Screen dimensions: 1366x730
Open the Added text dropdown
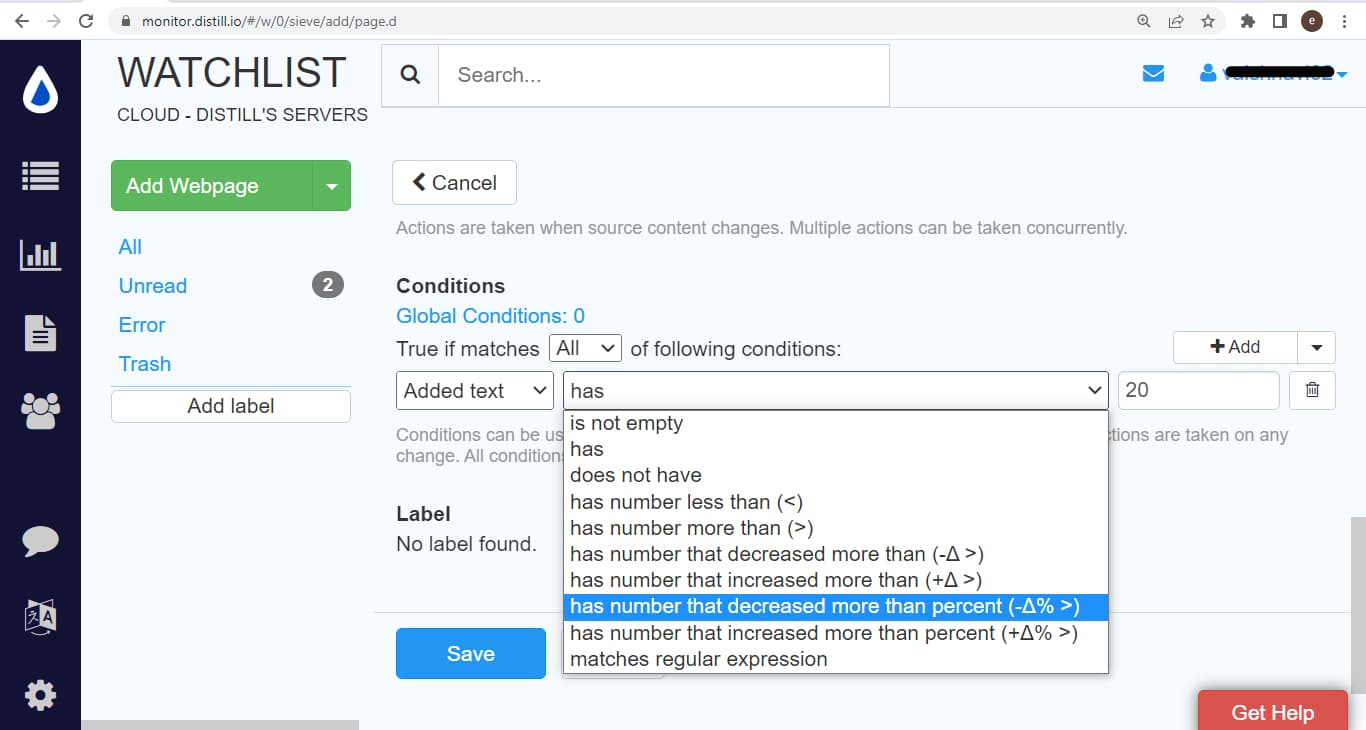[475, 391]
